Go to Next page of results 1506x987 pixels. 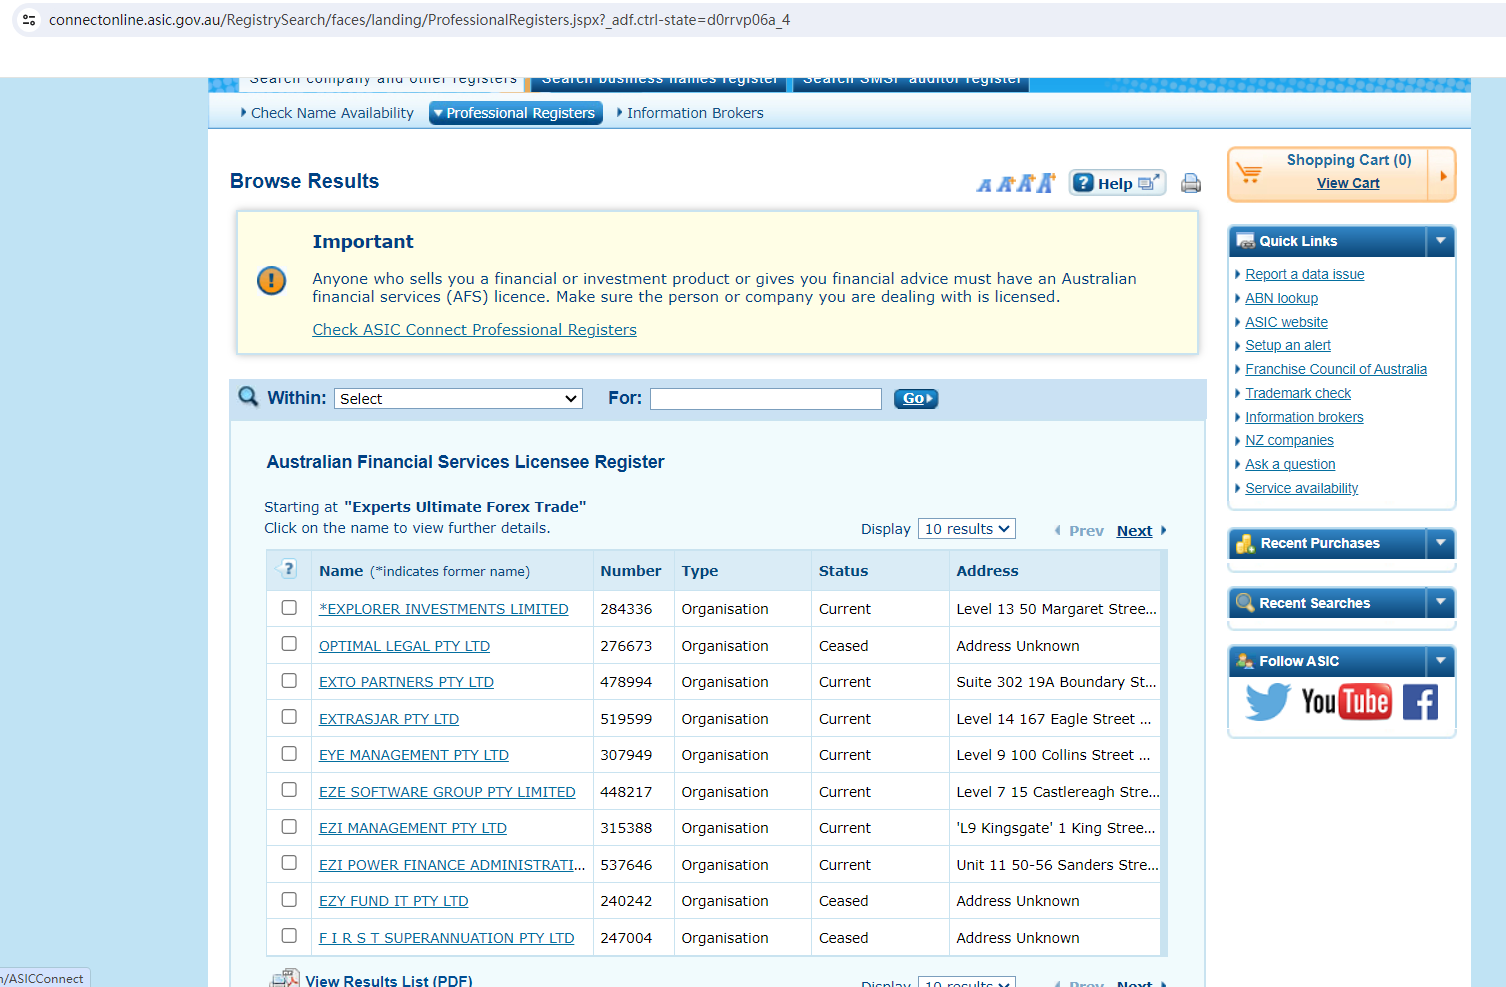click(1134, 531)
